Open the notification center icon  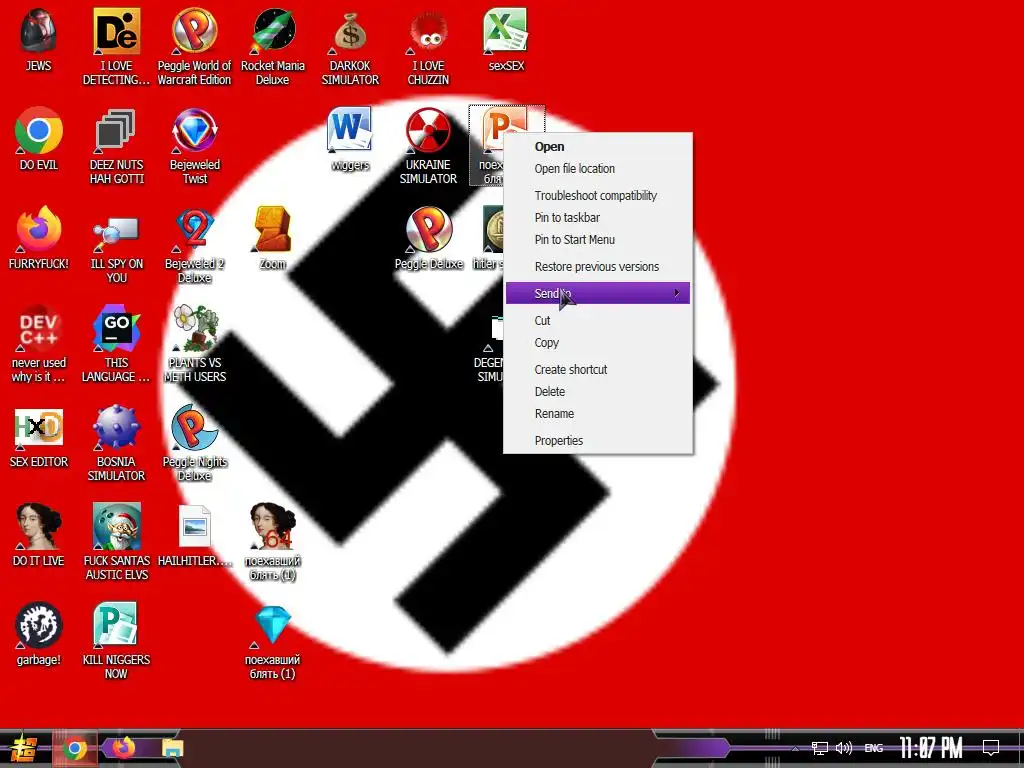(x=991, y=747)
